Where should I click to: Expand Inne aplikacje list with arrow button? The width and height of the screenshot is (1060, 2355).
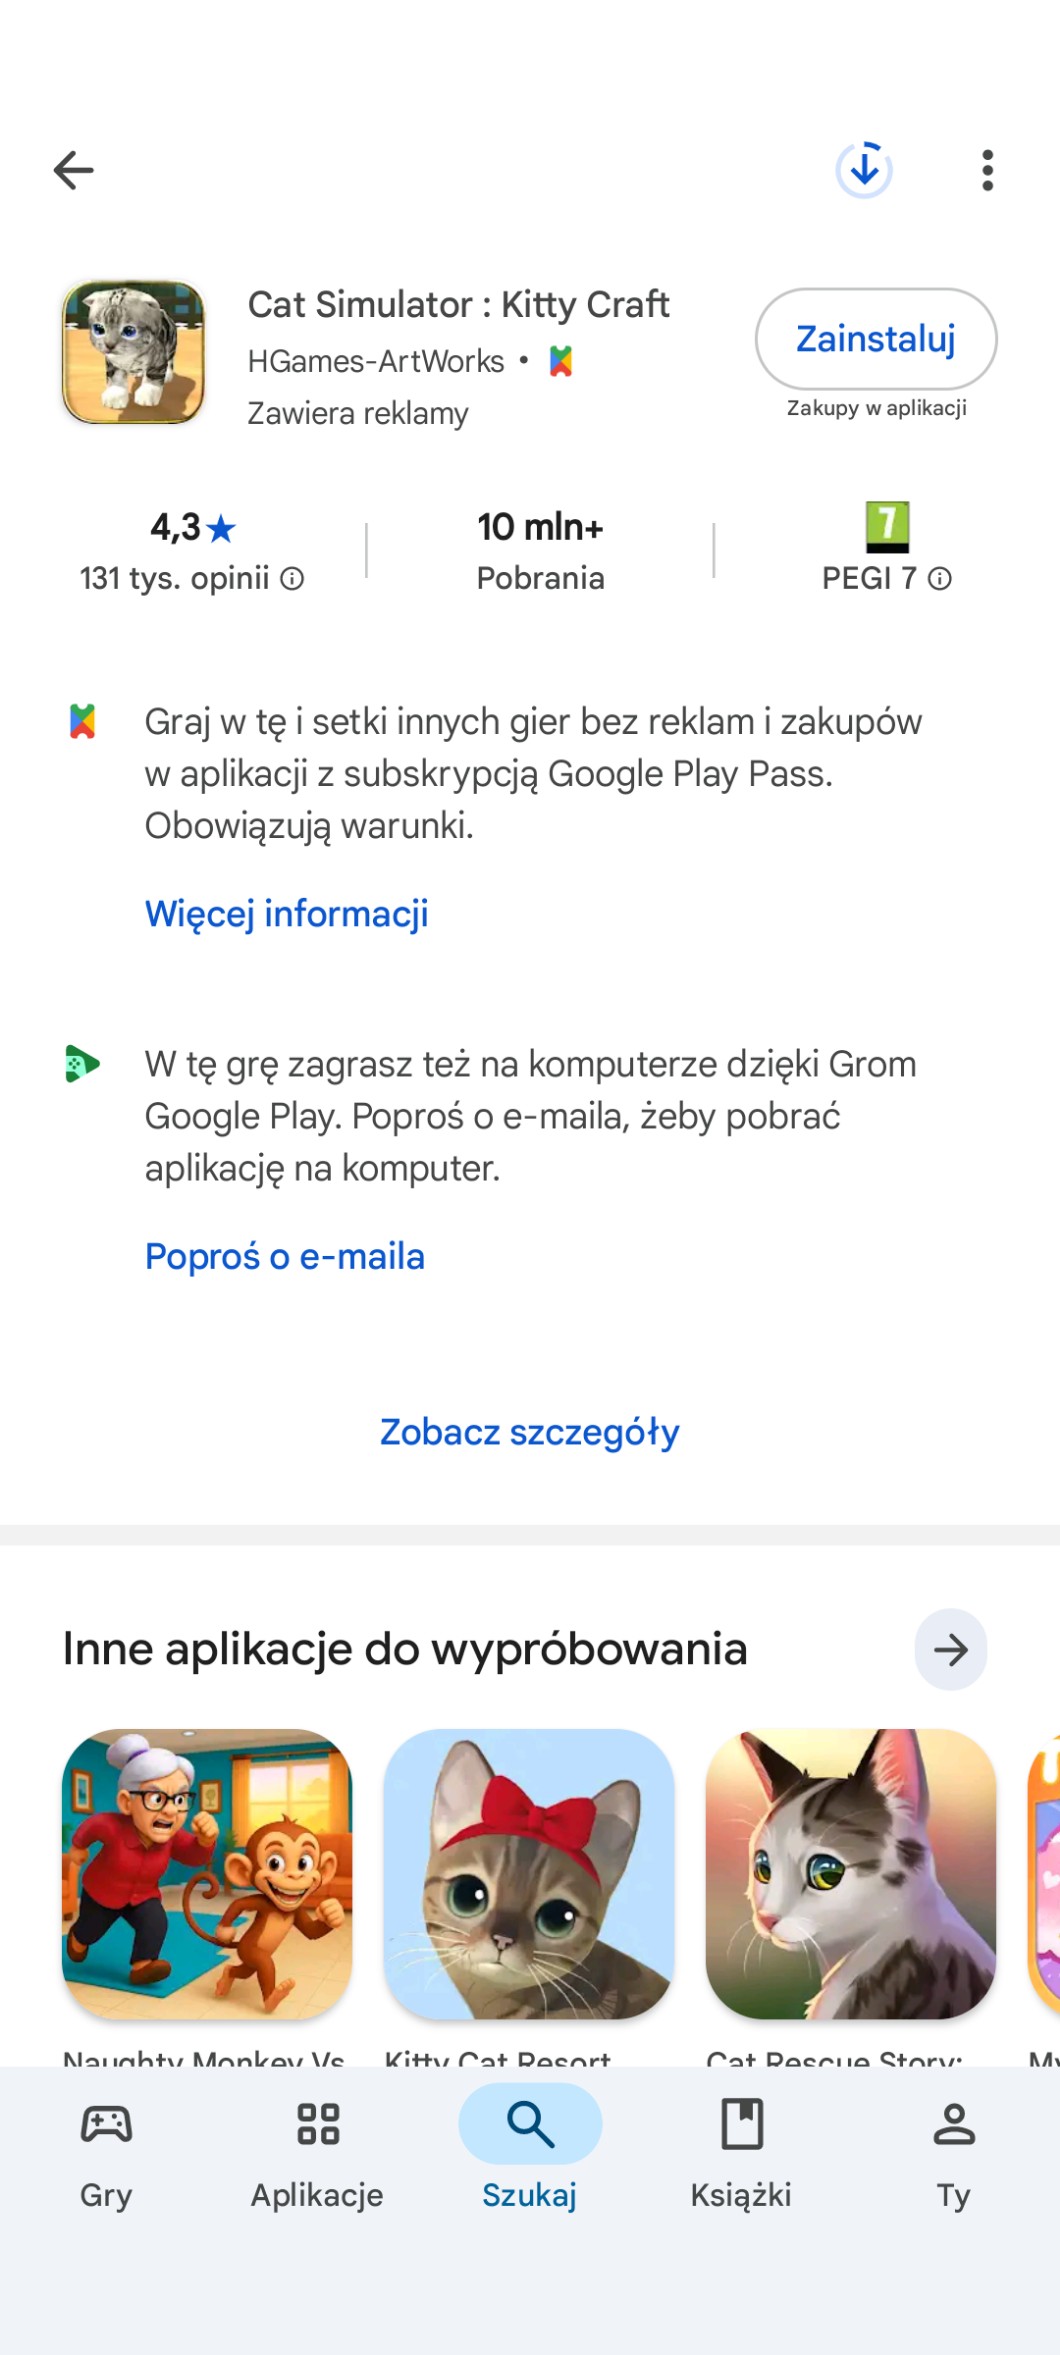(x=950, y=1649)
